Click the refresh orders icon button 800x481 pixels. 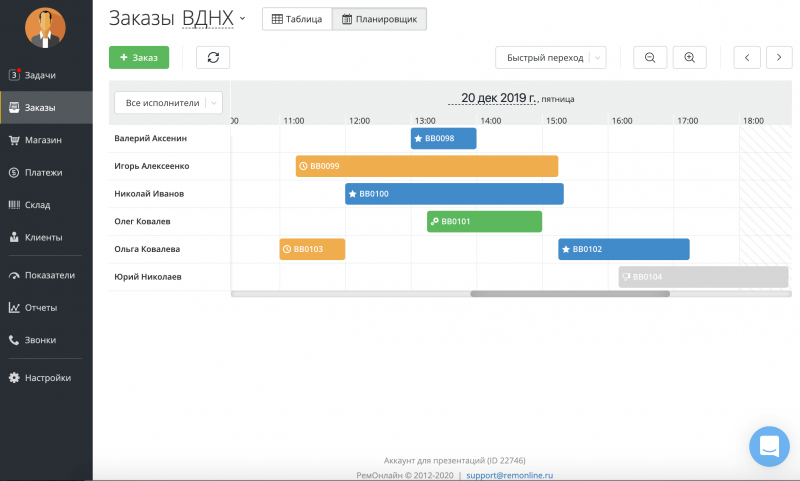point(213,57)
